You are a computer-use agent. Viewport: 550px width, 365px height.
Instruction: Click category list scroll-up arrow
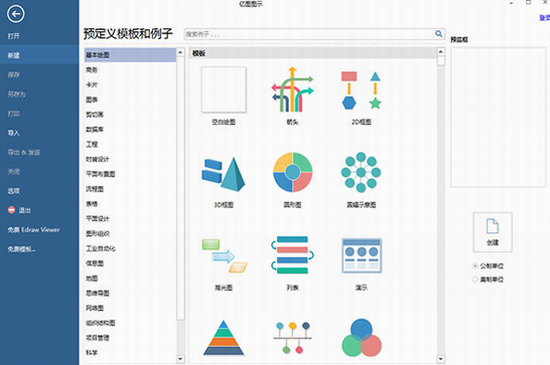(180, 52)
